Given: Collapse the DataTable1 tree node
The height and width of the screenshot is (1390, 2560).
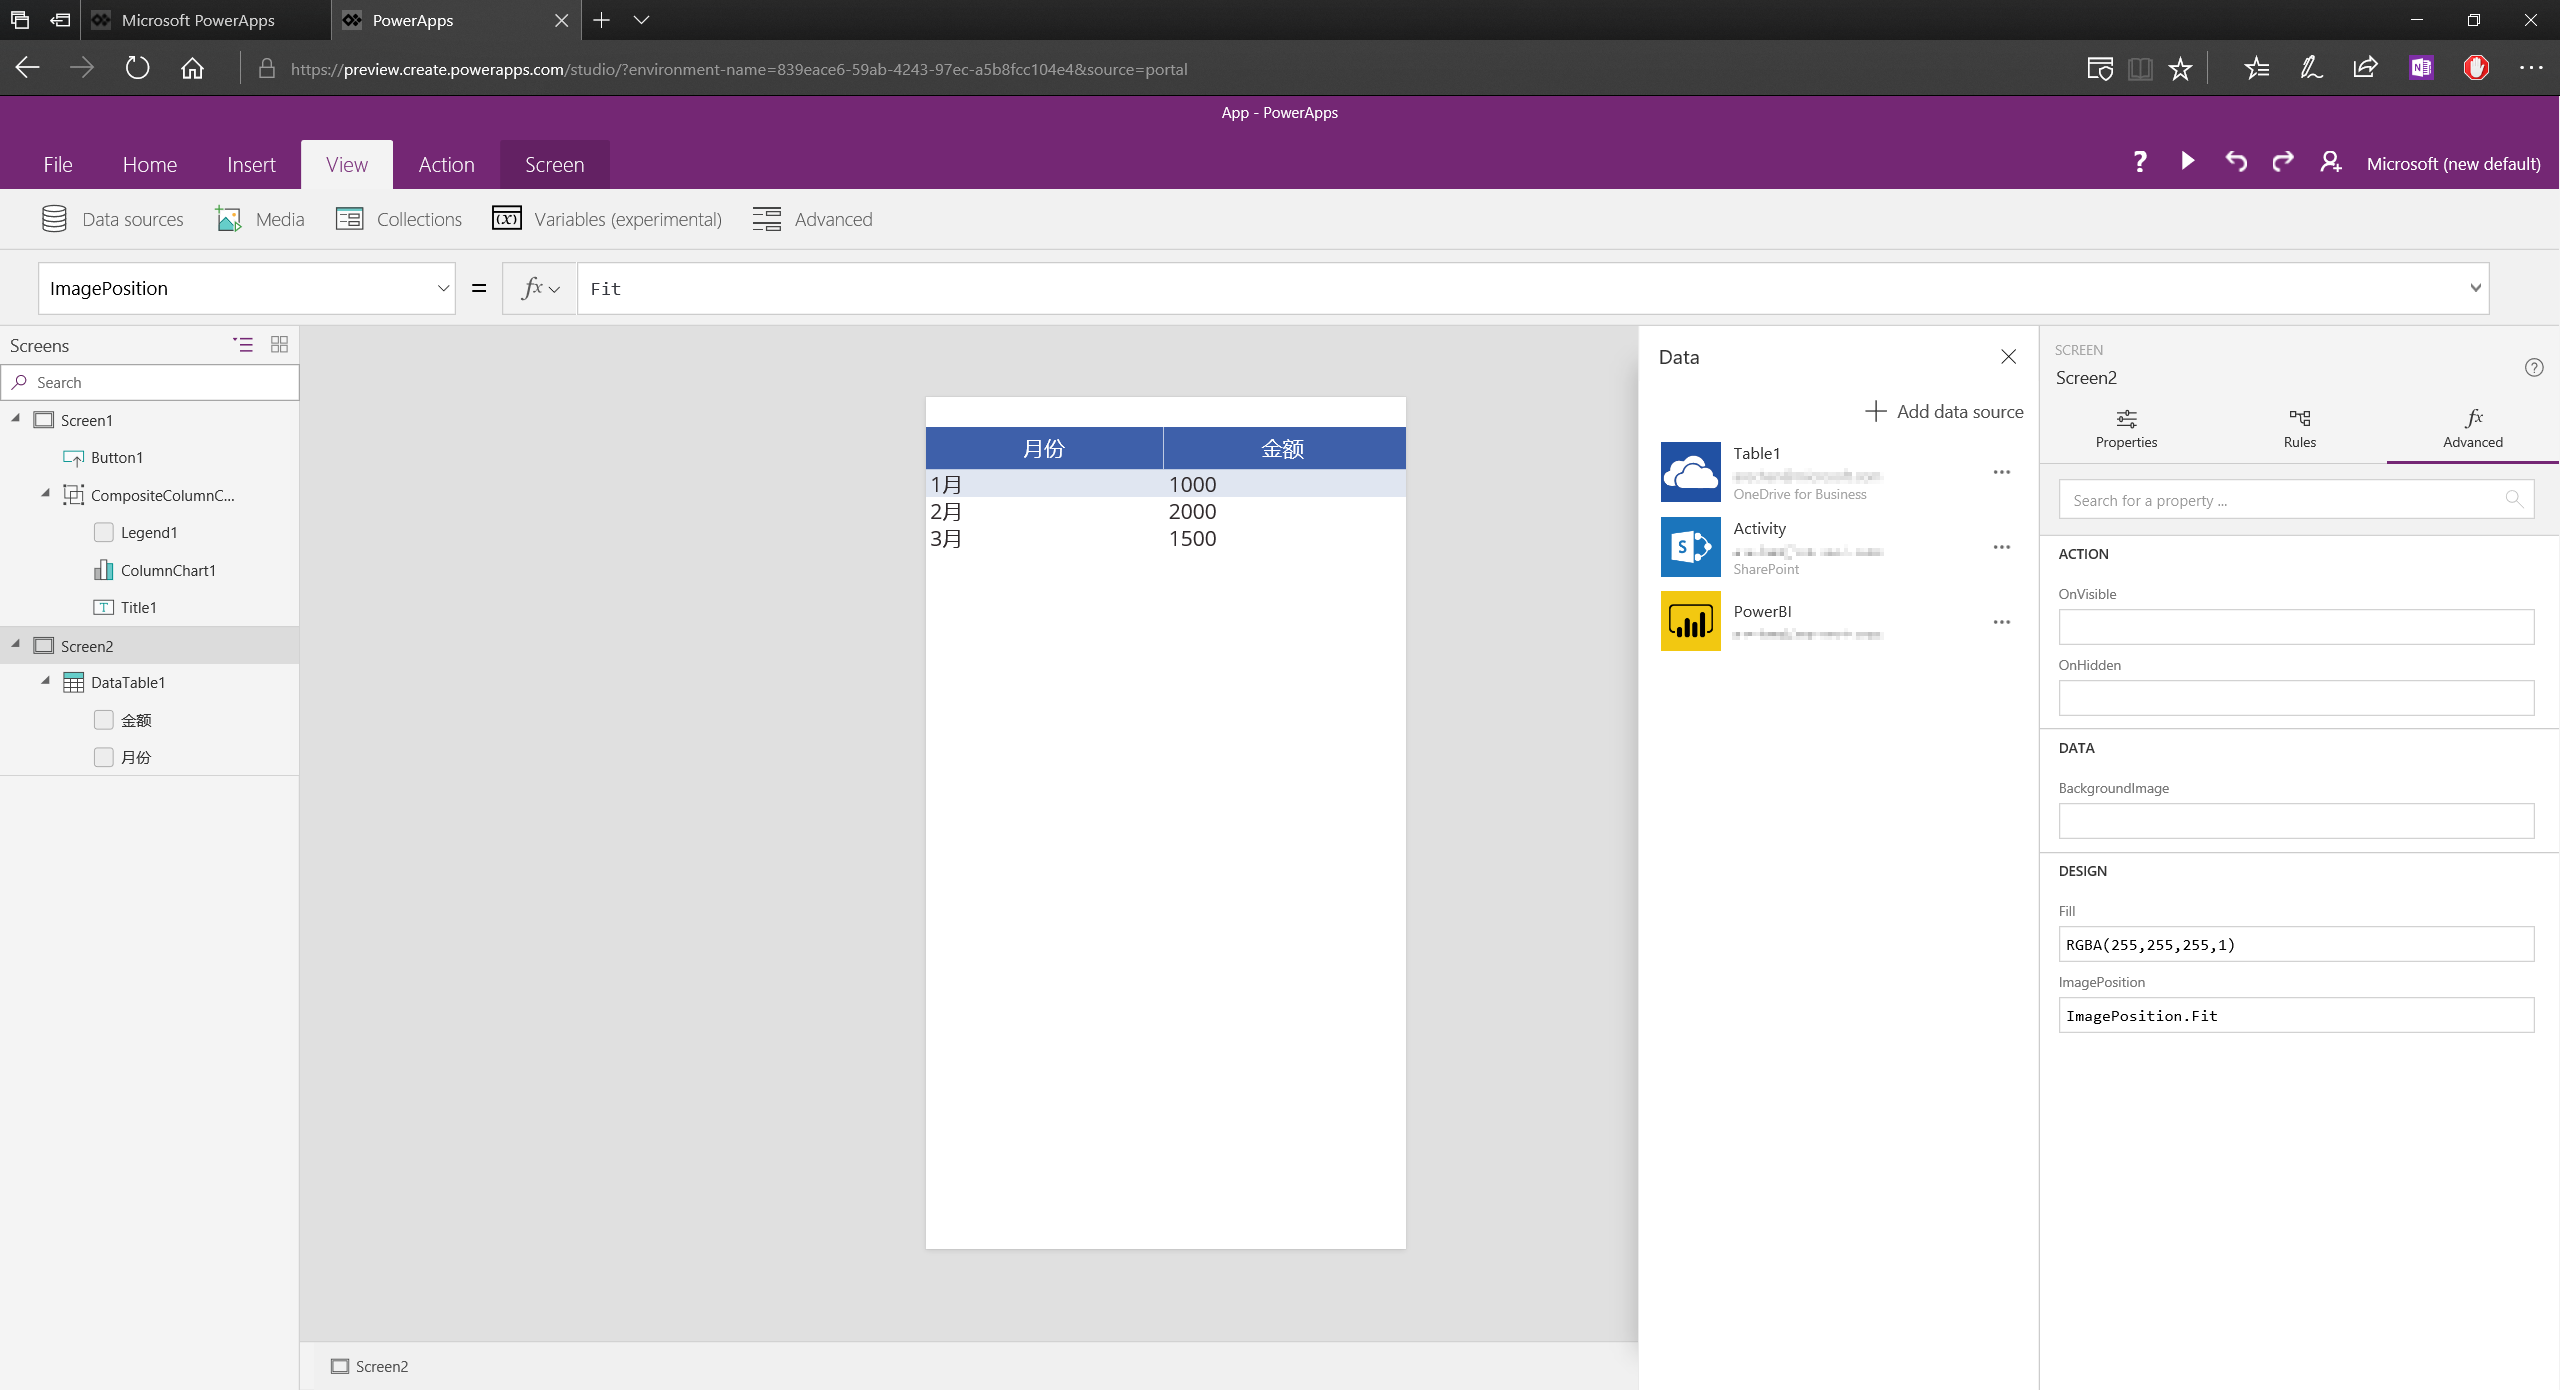Looking at the screenshot, I should pyautogui.click(x=46, y=681).
